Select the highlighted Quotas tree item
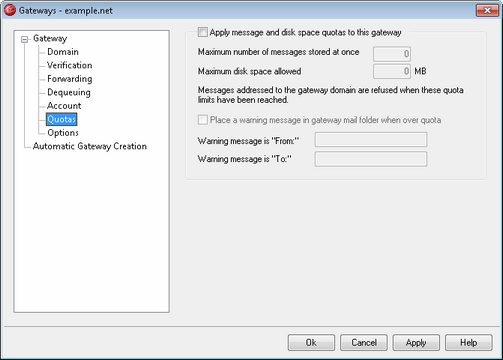This screenshot has height=360, width=503. point(62,119)
